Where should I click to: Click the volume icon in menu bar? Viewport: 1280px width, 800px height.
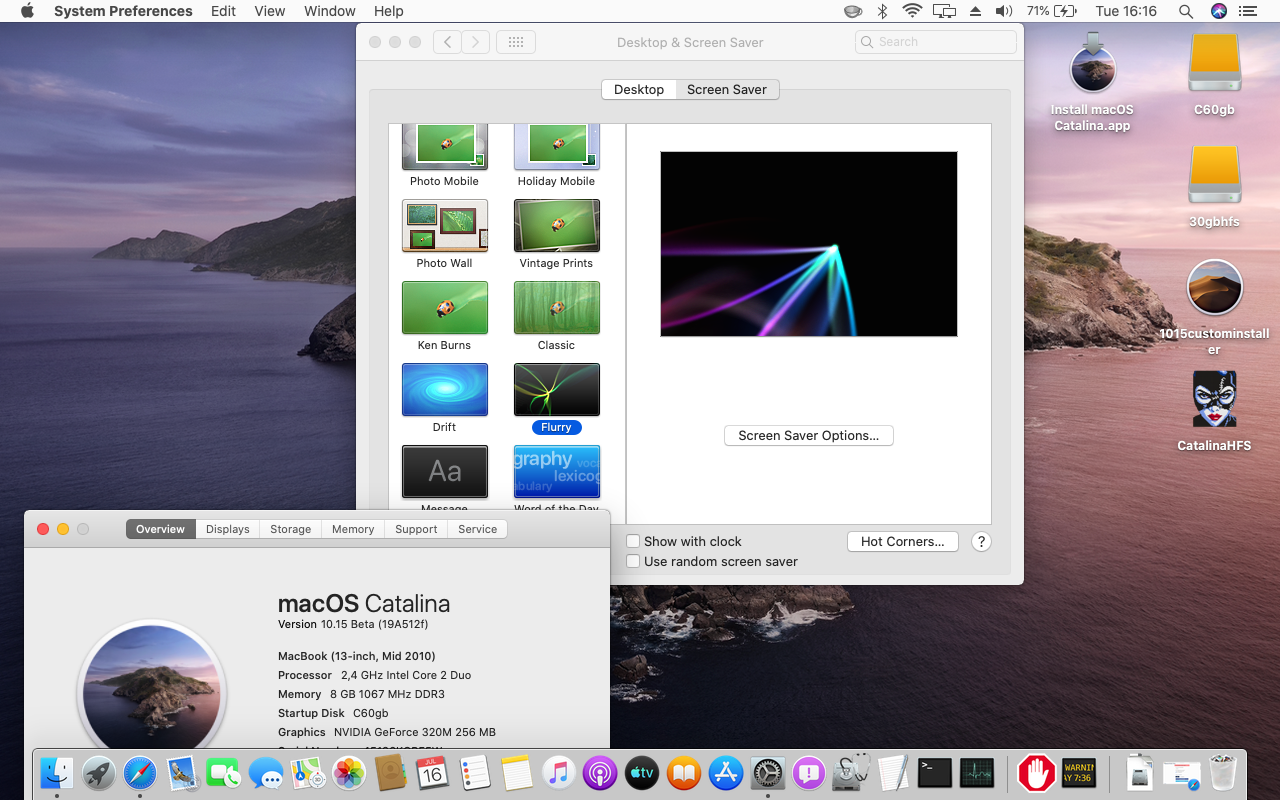(1004, 11)
